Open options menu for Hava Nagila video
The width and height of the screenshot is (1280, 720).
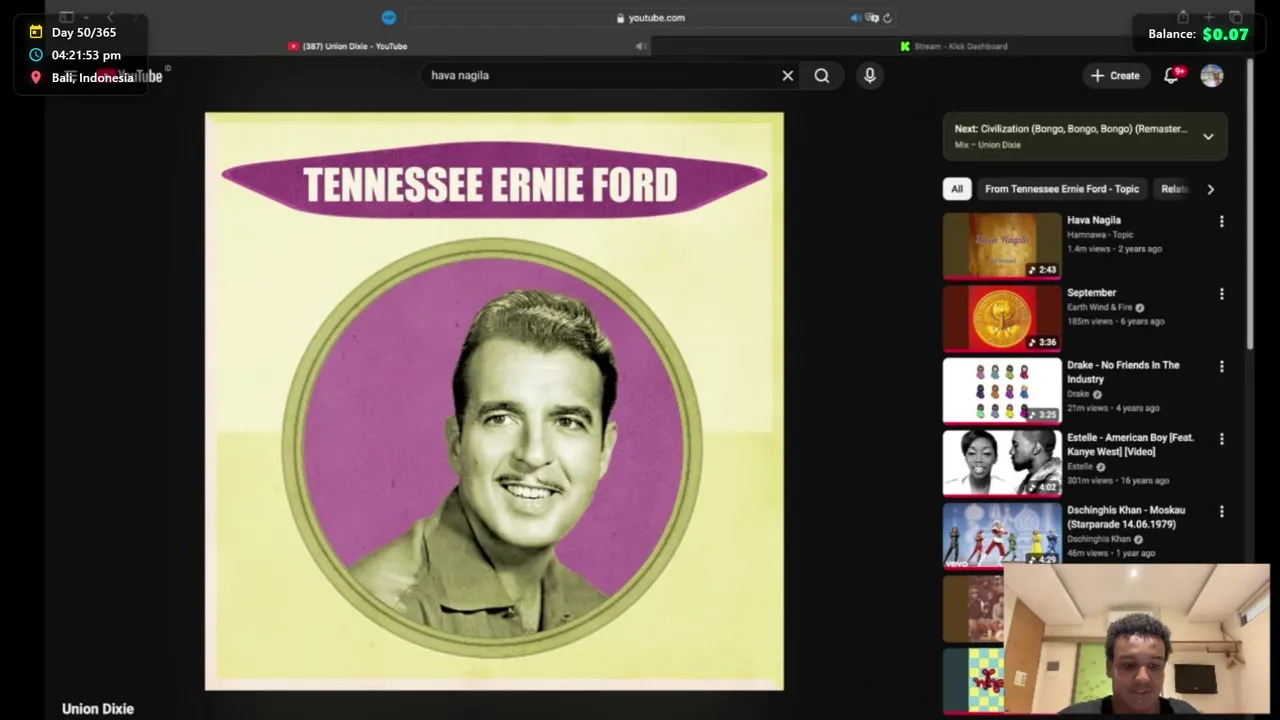tap(1221, 221)
